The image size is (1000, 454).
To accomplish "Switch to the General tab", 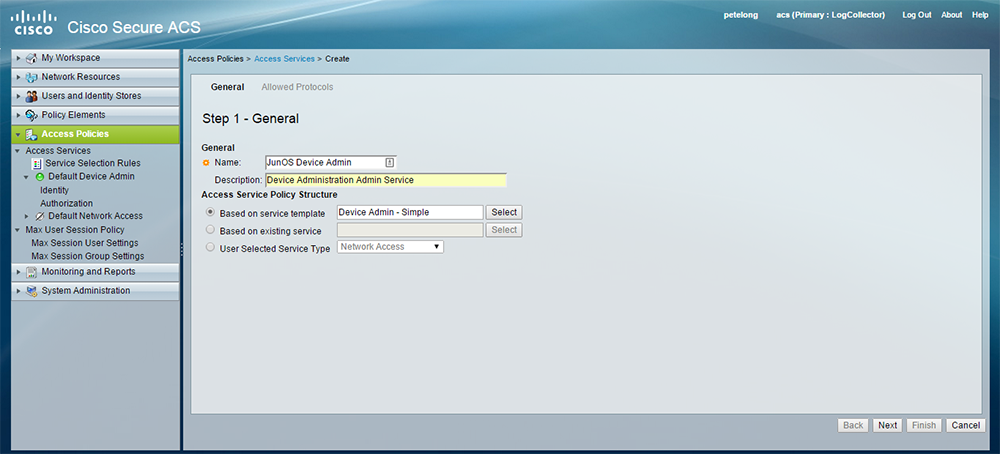I will click(x=227, y=87).
